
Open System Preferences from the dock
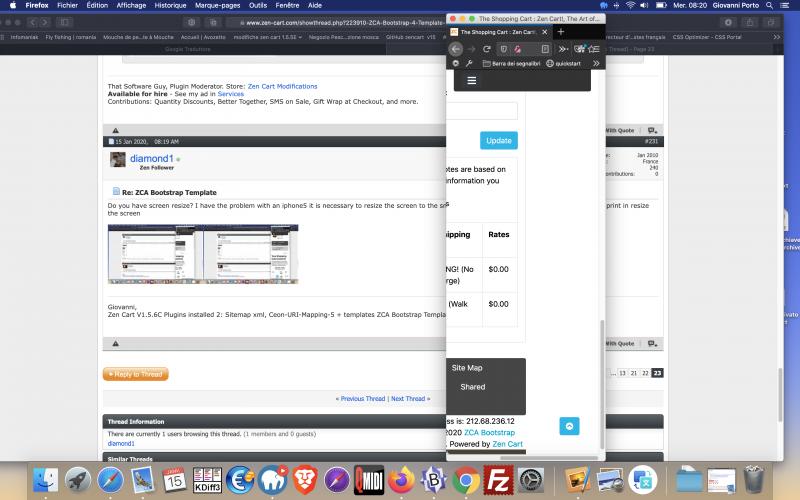[x=531, y=480]
